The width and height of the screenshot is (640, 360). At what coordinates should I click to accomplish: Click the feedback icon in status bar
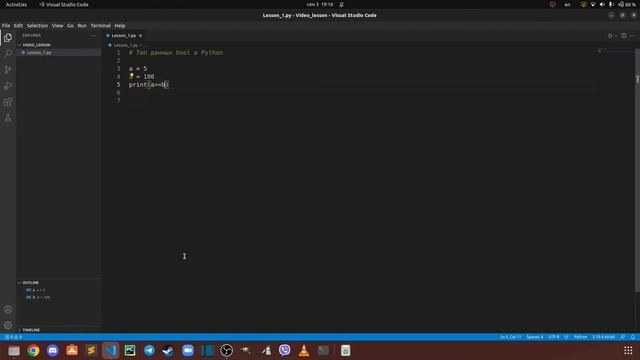(x=623, y=337)
